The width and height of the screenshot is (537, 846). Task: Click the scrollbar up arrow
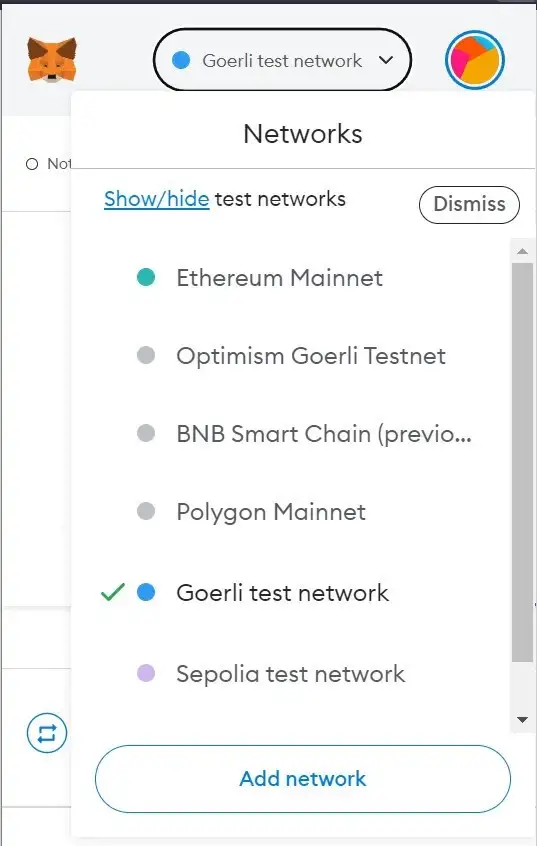tap(522, 251)
